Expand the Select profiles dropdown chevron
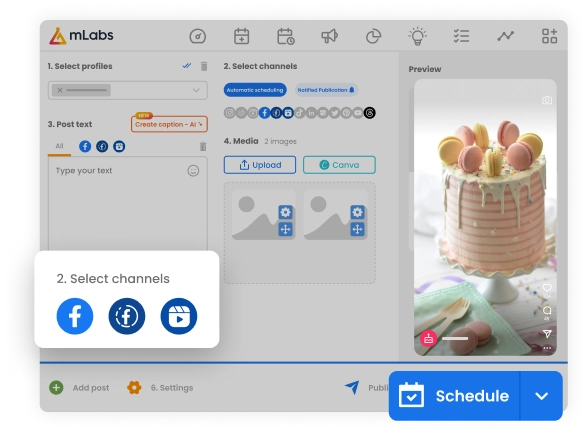The height and width of the screenshot is (432, 588). click(196, 90)
